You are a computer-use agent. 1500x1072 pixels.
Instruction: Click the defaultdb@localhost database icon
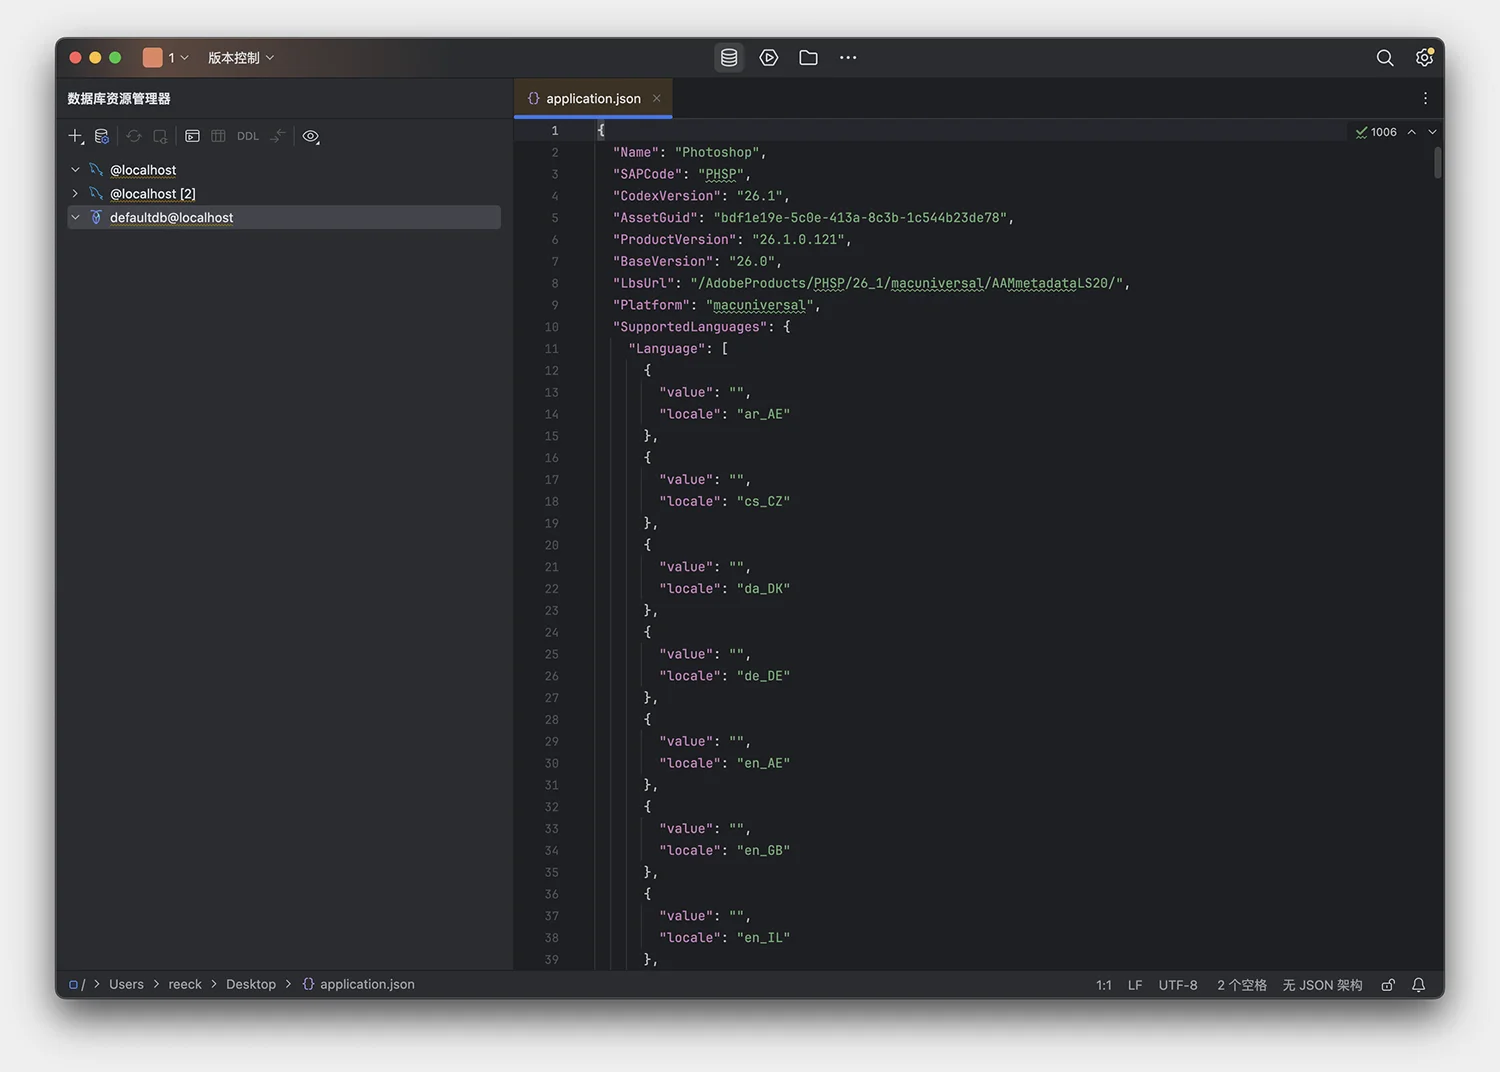tap(96, 217)
